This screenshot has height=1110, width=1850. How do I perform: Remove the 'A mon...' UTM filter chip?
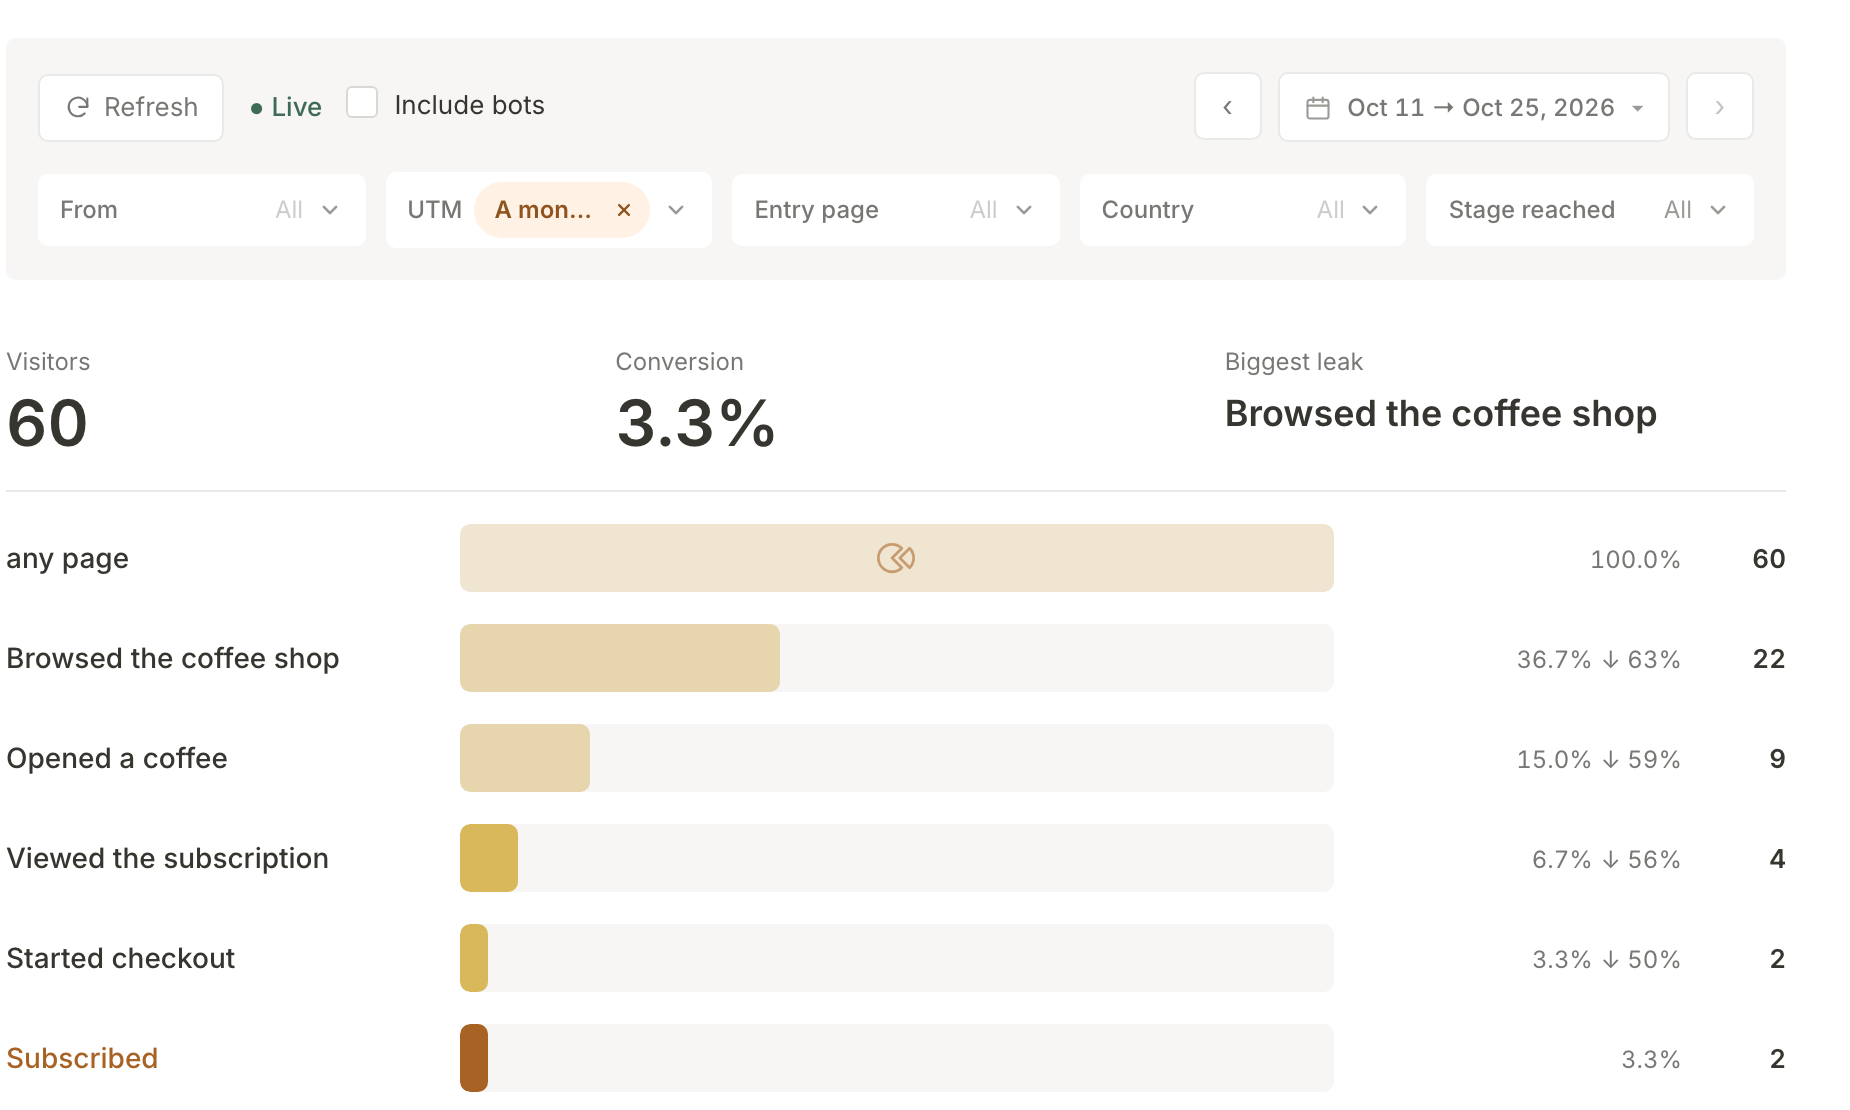(624, 210)
